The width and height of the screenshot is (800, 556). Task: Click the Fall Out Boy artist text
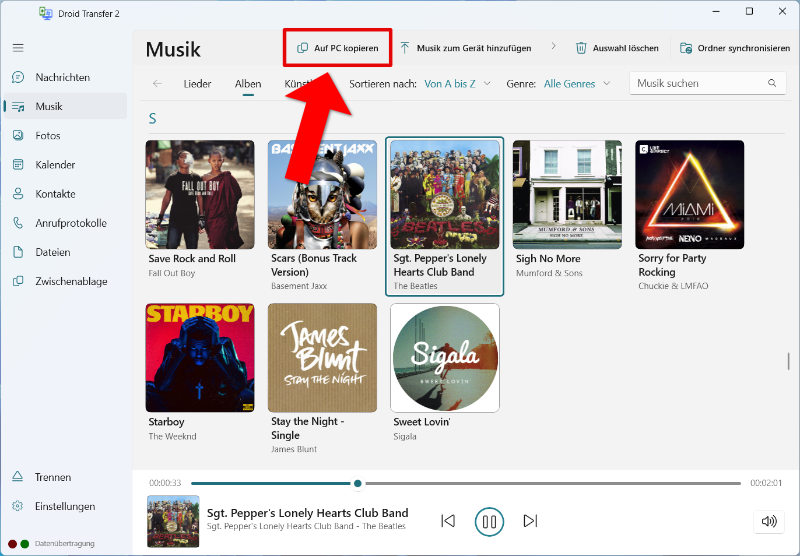pos(172,273)
